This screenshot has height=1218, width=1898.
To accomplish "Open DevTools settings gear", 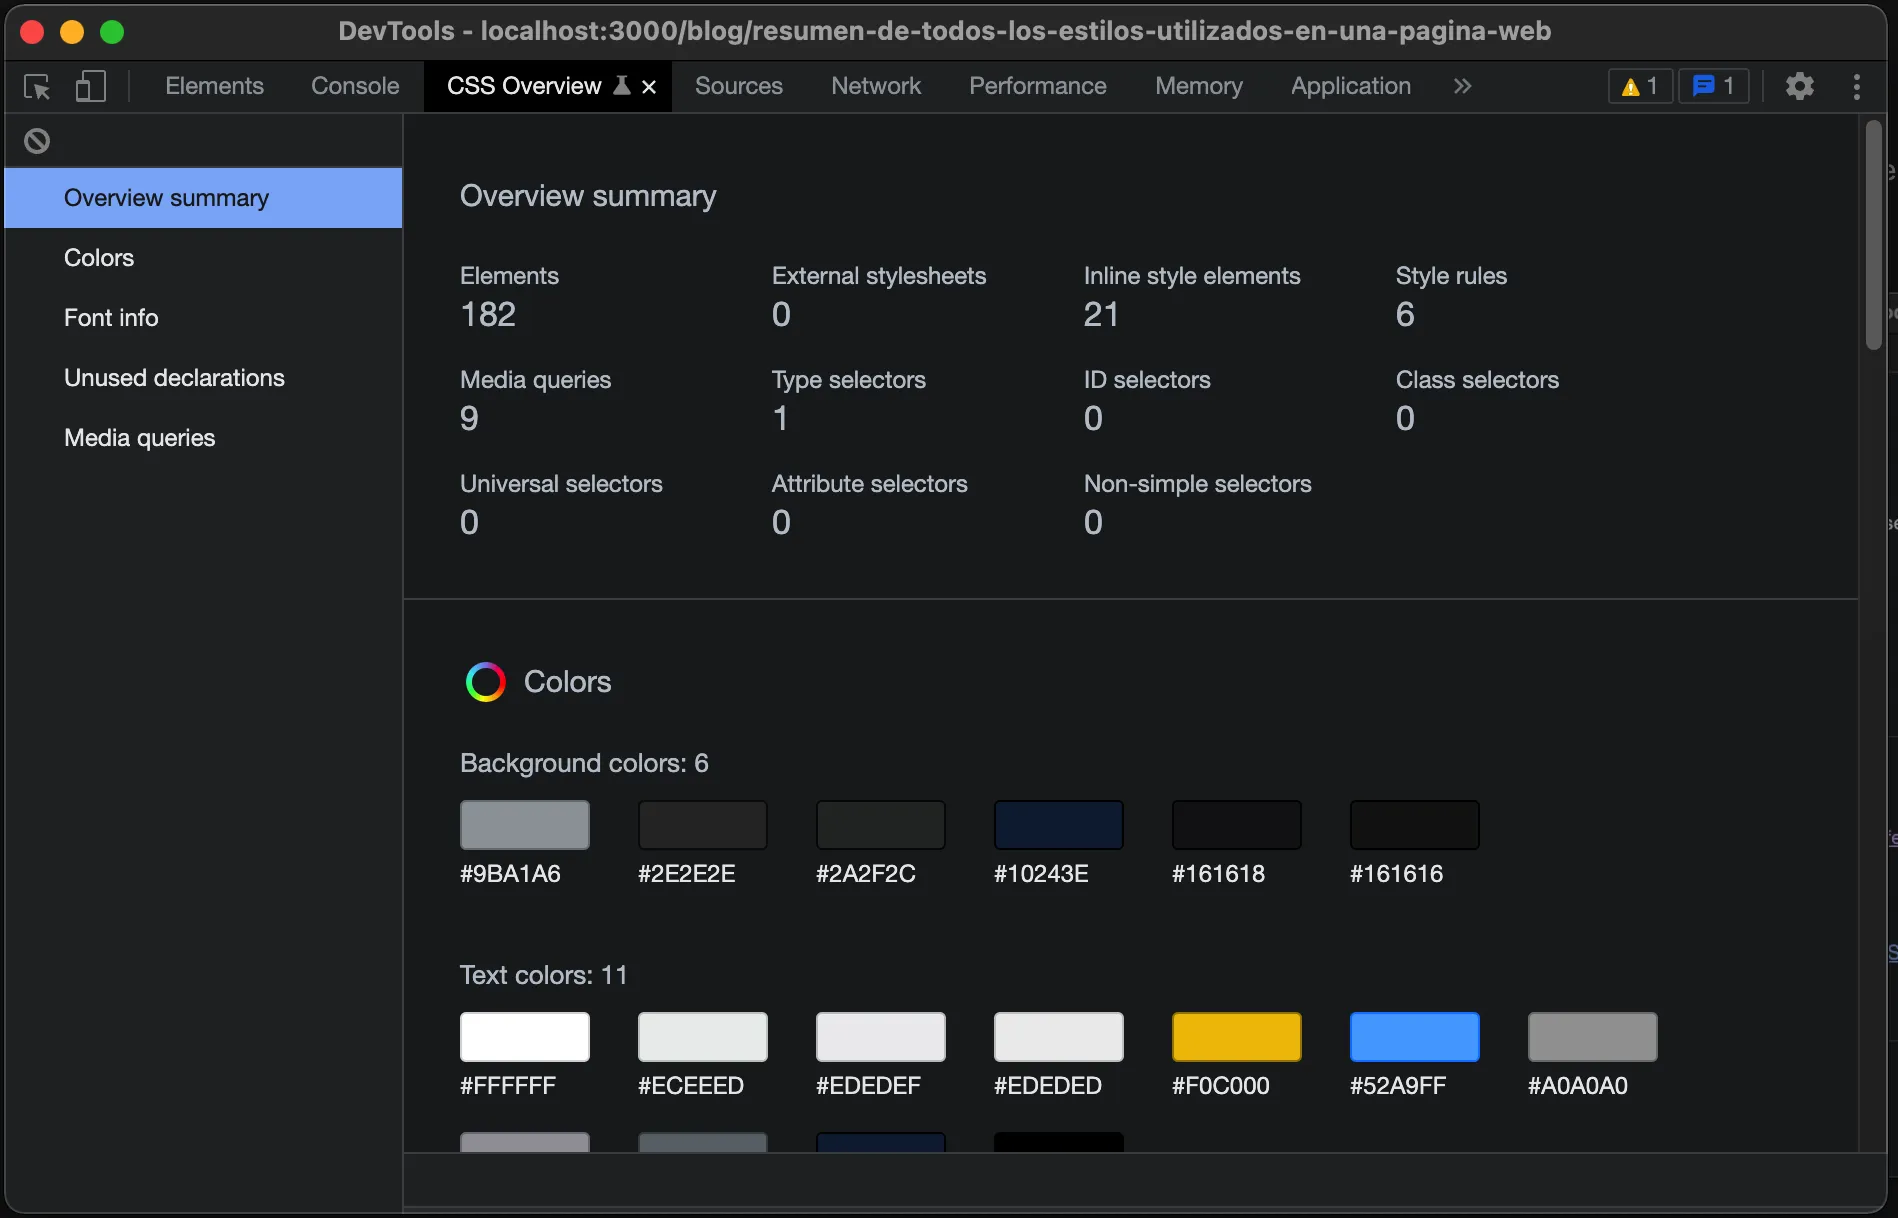I will pyautogui.click(x=1799, y=86).
